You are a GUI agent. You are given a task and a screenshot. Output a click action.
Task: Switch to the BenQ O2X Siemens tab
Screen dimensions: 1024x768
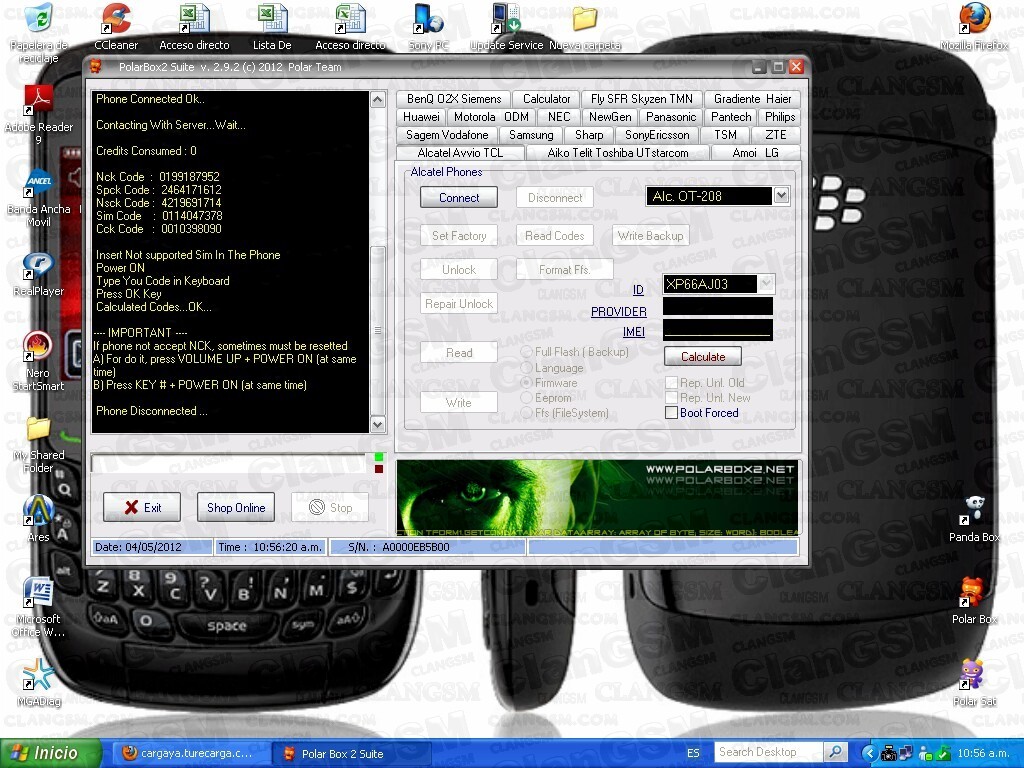454,99
